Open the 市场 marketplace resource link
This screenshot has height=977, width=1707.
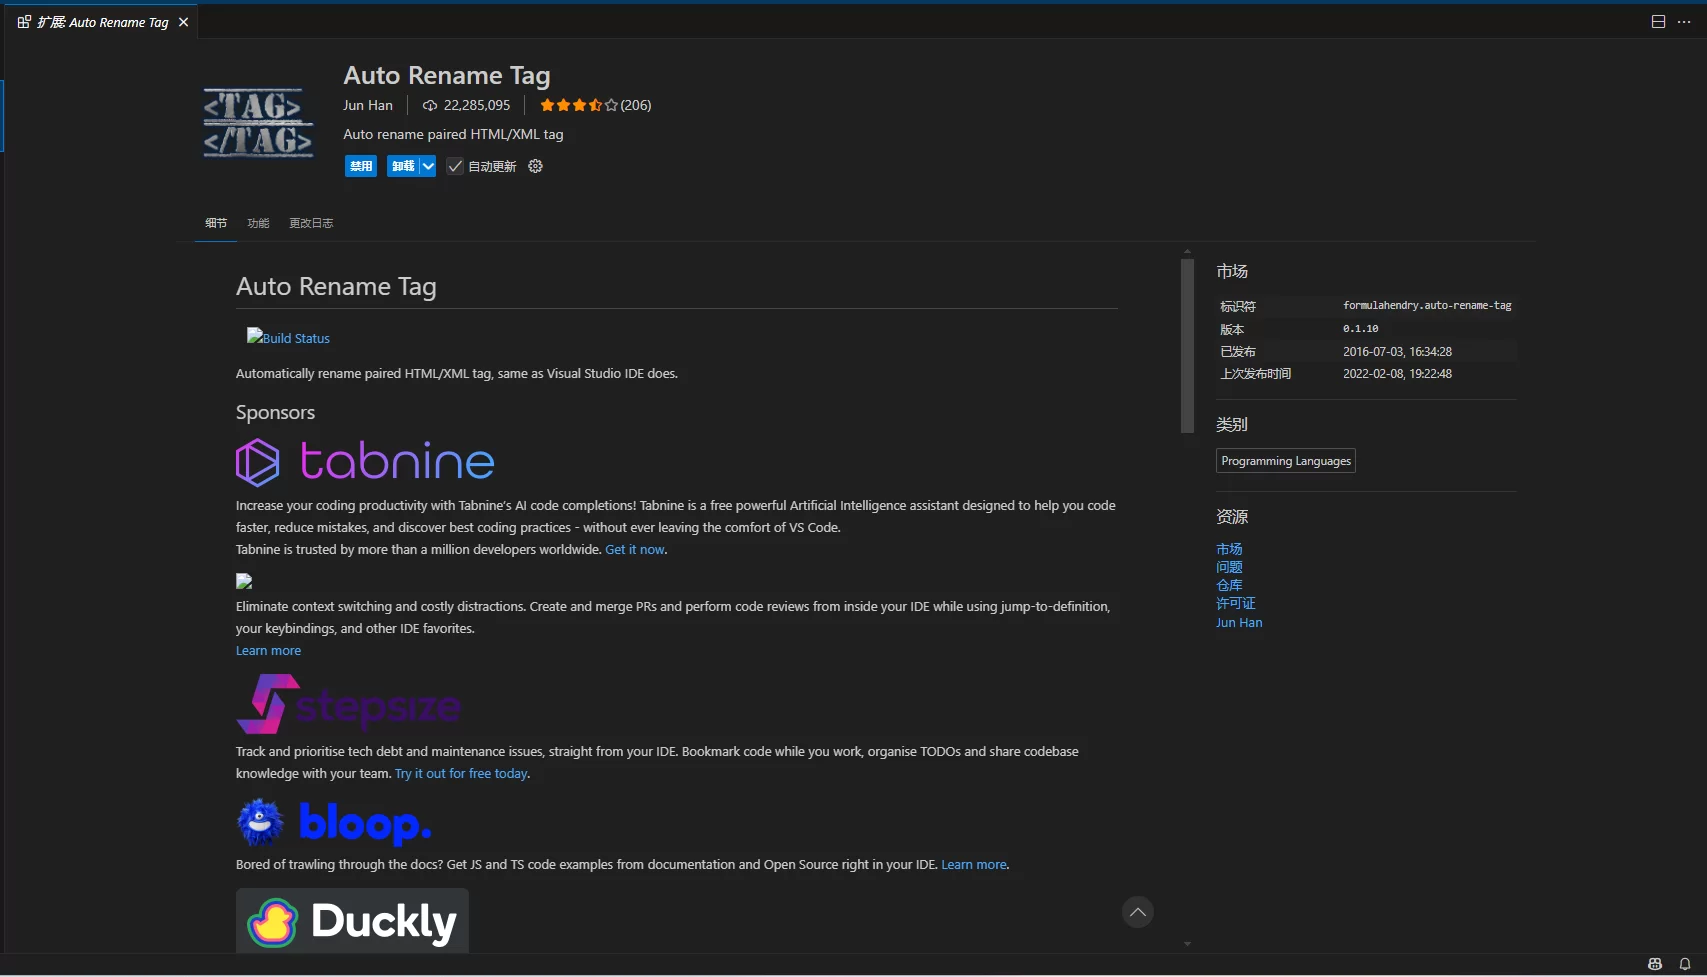tap(1229, 549)
